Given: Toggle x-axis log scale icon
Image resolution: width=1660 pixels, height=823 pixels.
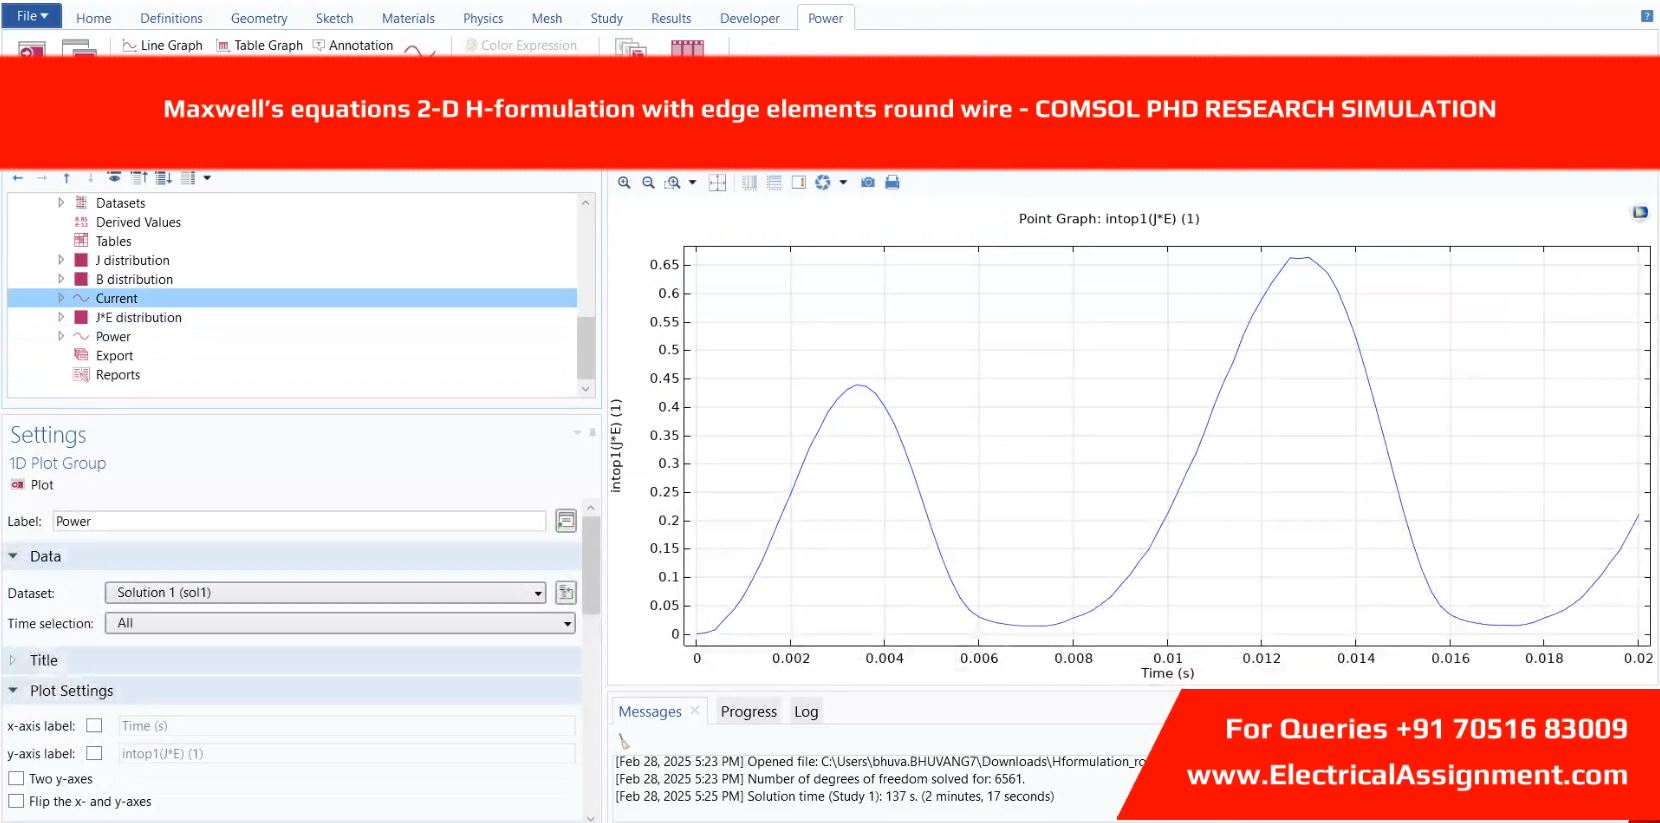Looking at the screenshot, I should [749, 182].
